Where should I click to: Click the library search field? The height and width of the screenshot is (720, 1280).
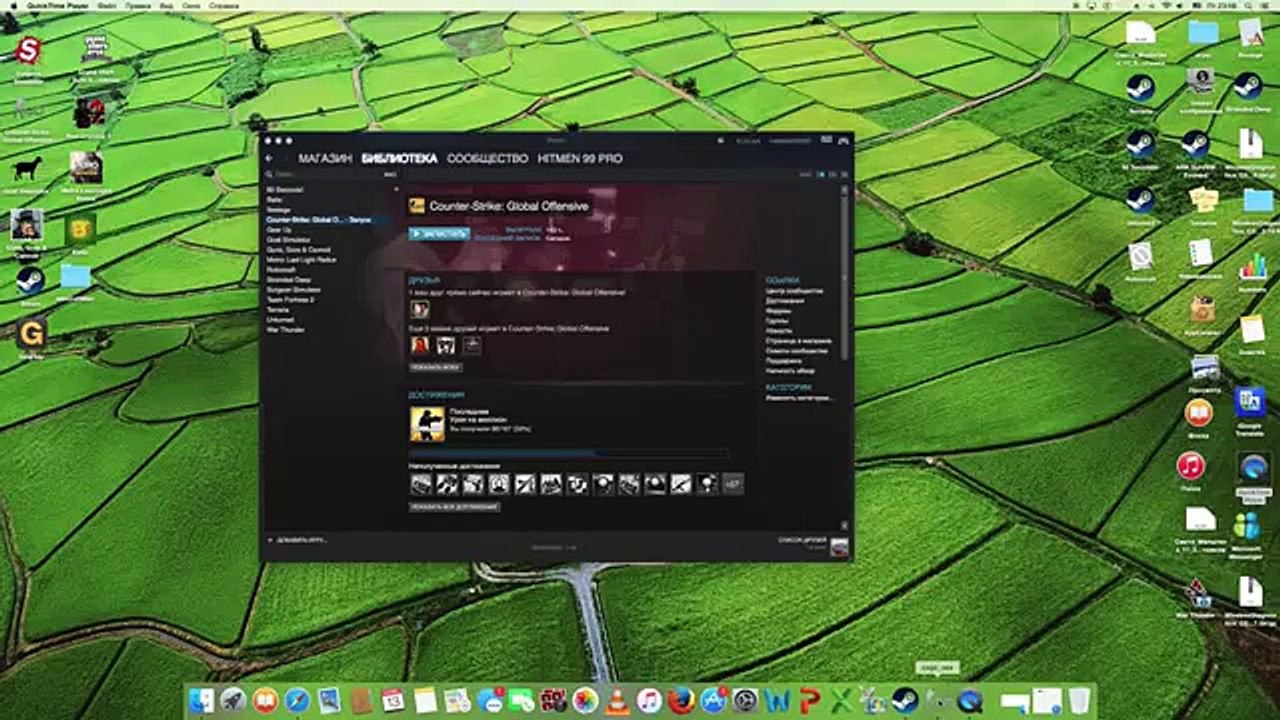pos(325,175)
